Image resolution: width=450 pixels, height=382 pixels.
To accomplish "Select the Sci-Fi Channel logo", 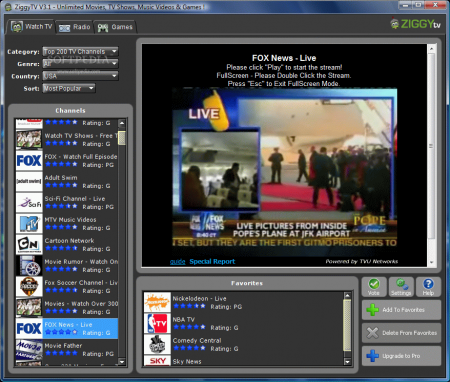I will pyautogui.click(x=29, y=202).
